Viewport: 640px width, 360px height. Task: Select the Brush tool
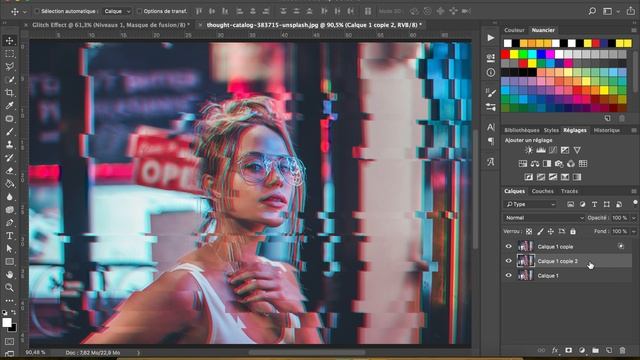tap(9, 131)
